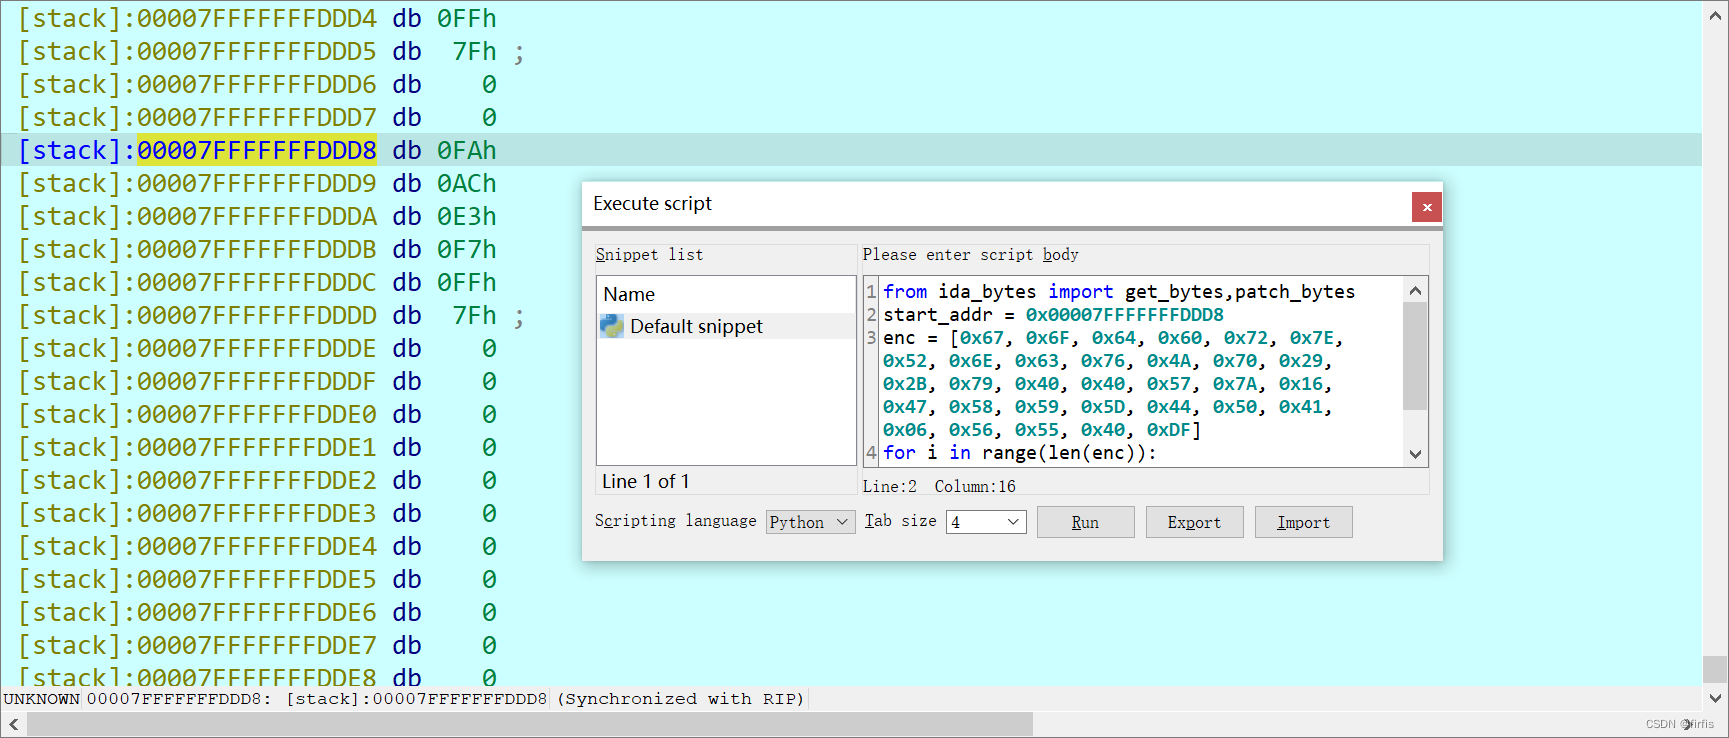Click the 'Line:2 Column:16' editor status

pyautogui.click(x=939, y=486)
